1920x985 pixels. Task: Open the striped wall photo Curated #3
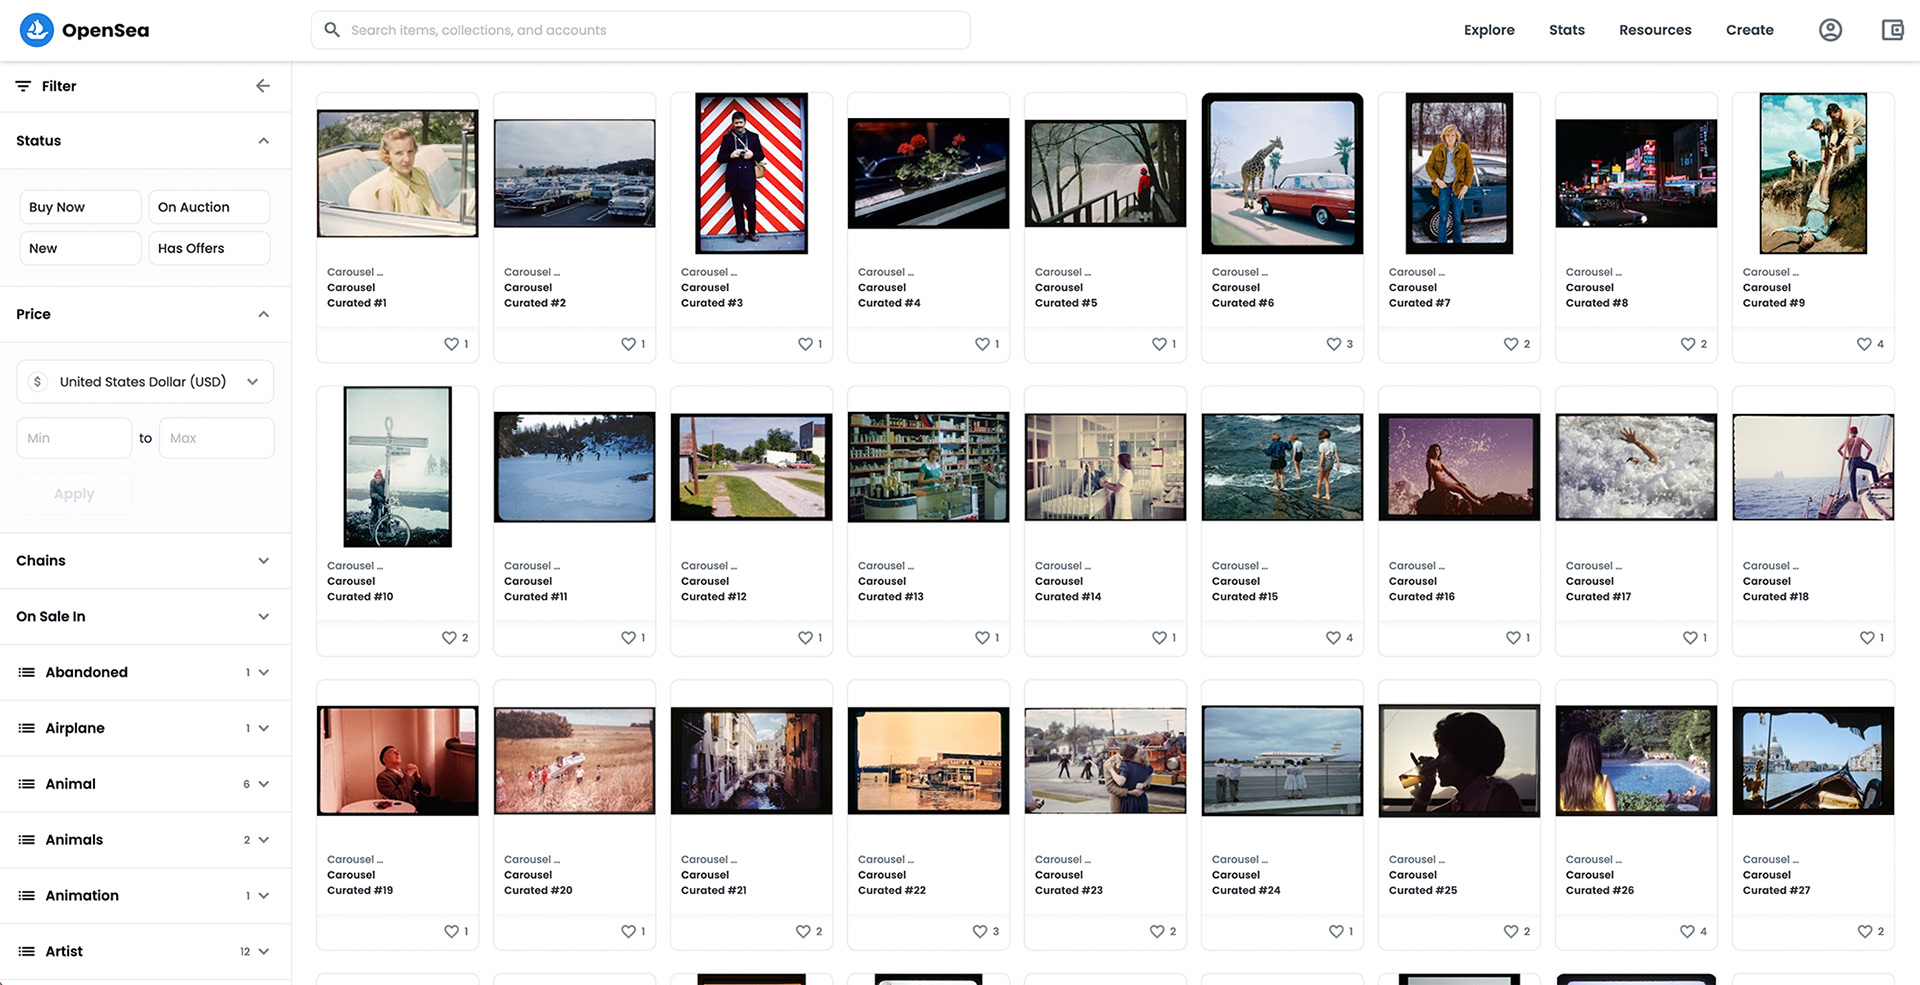pyautogui.click(x=751, y=173)
